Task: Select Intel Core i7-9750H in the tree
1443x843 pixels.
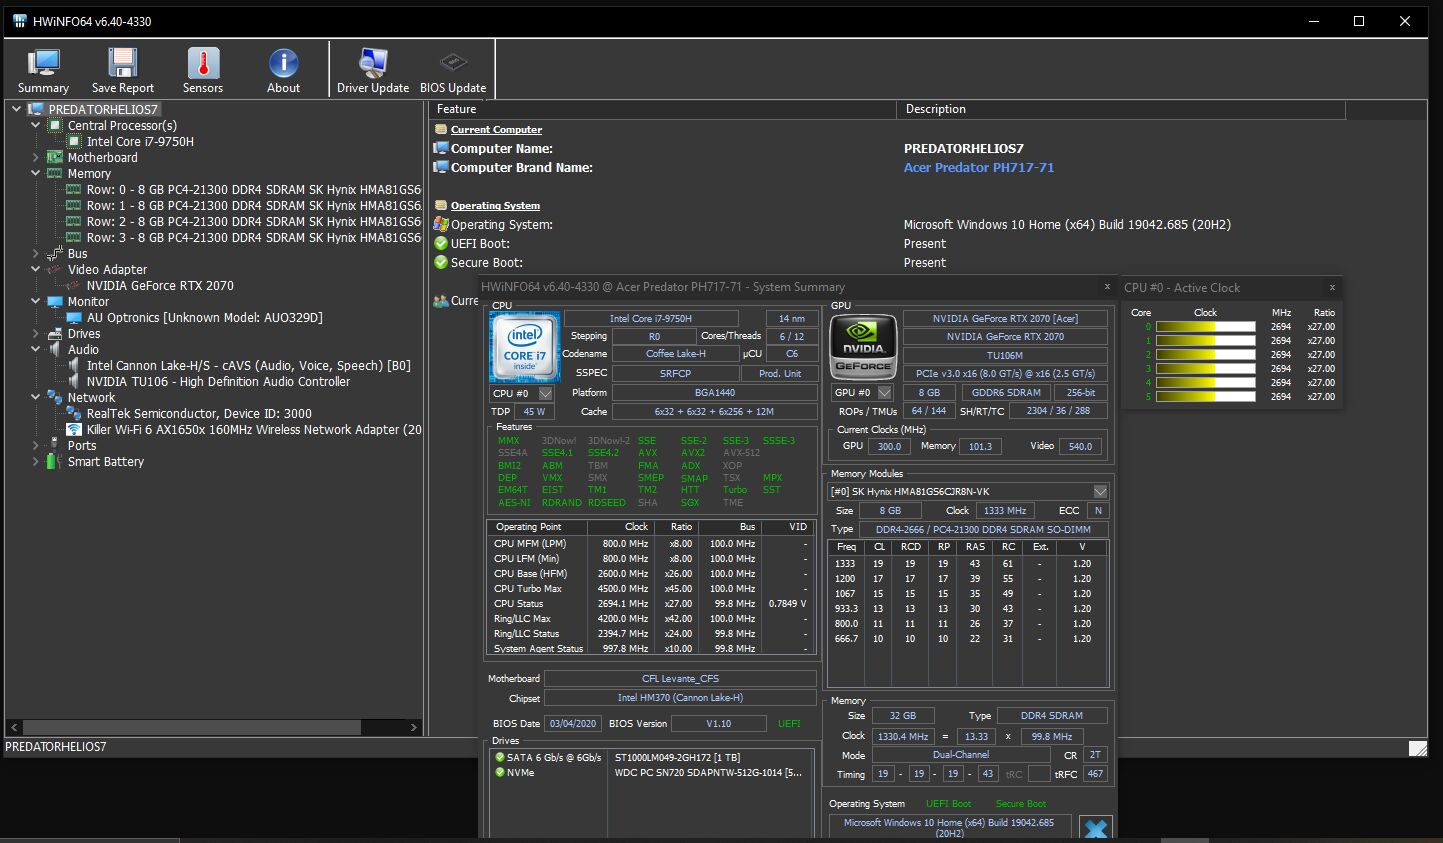Action: coord(140,141)
